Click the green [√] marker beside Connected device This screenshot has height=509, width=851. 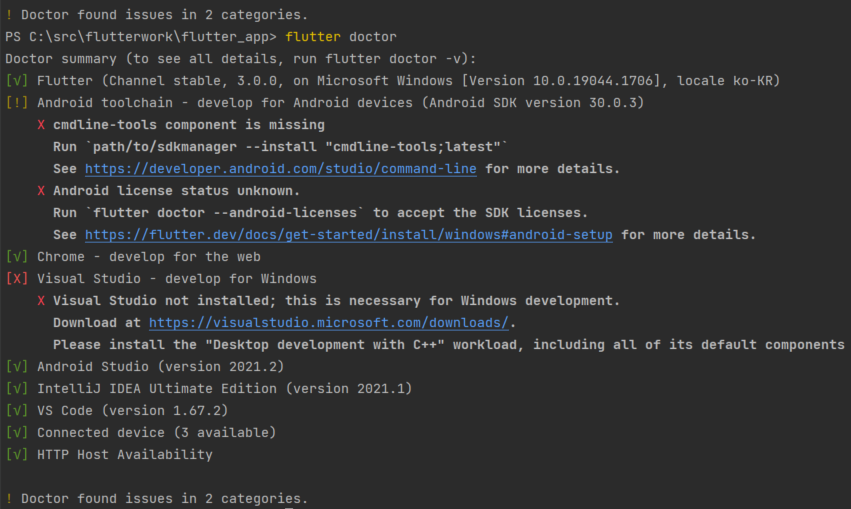click(17, 432)
